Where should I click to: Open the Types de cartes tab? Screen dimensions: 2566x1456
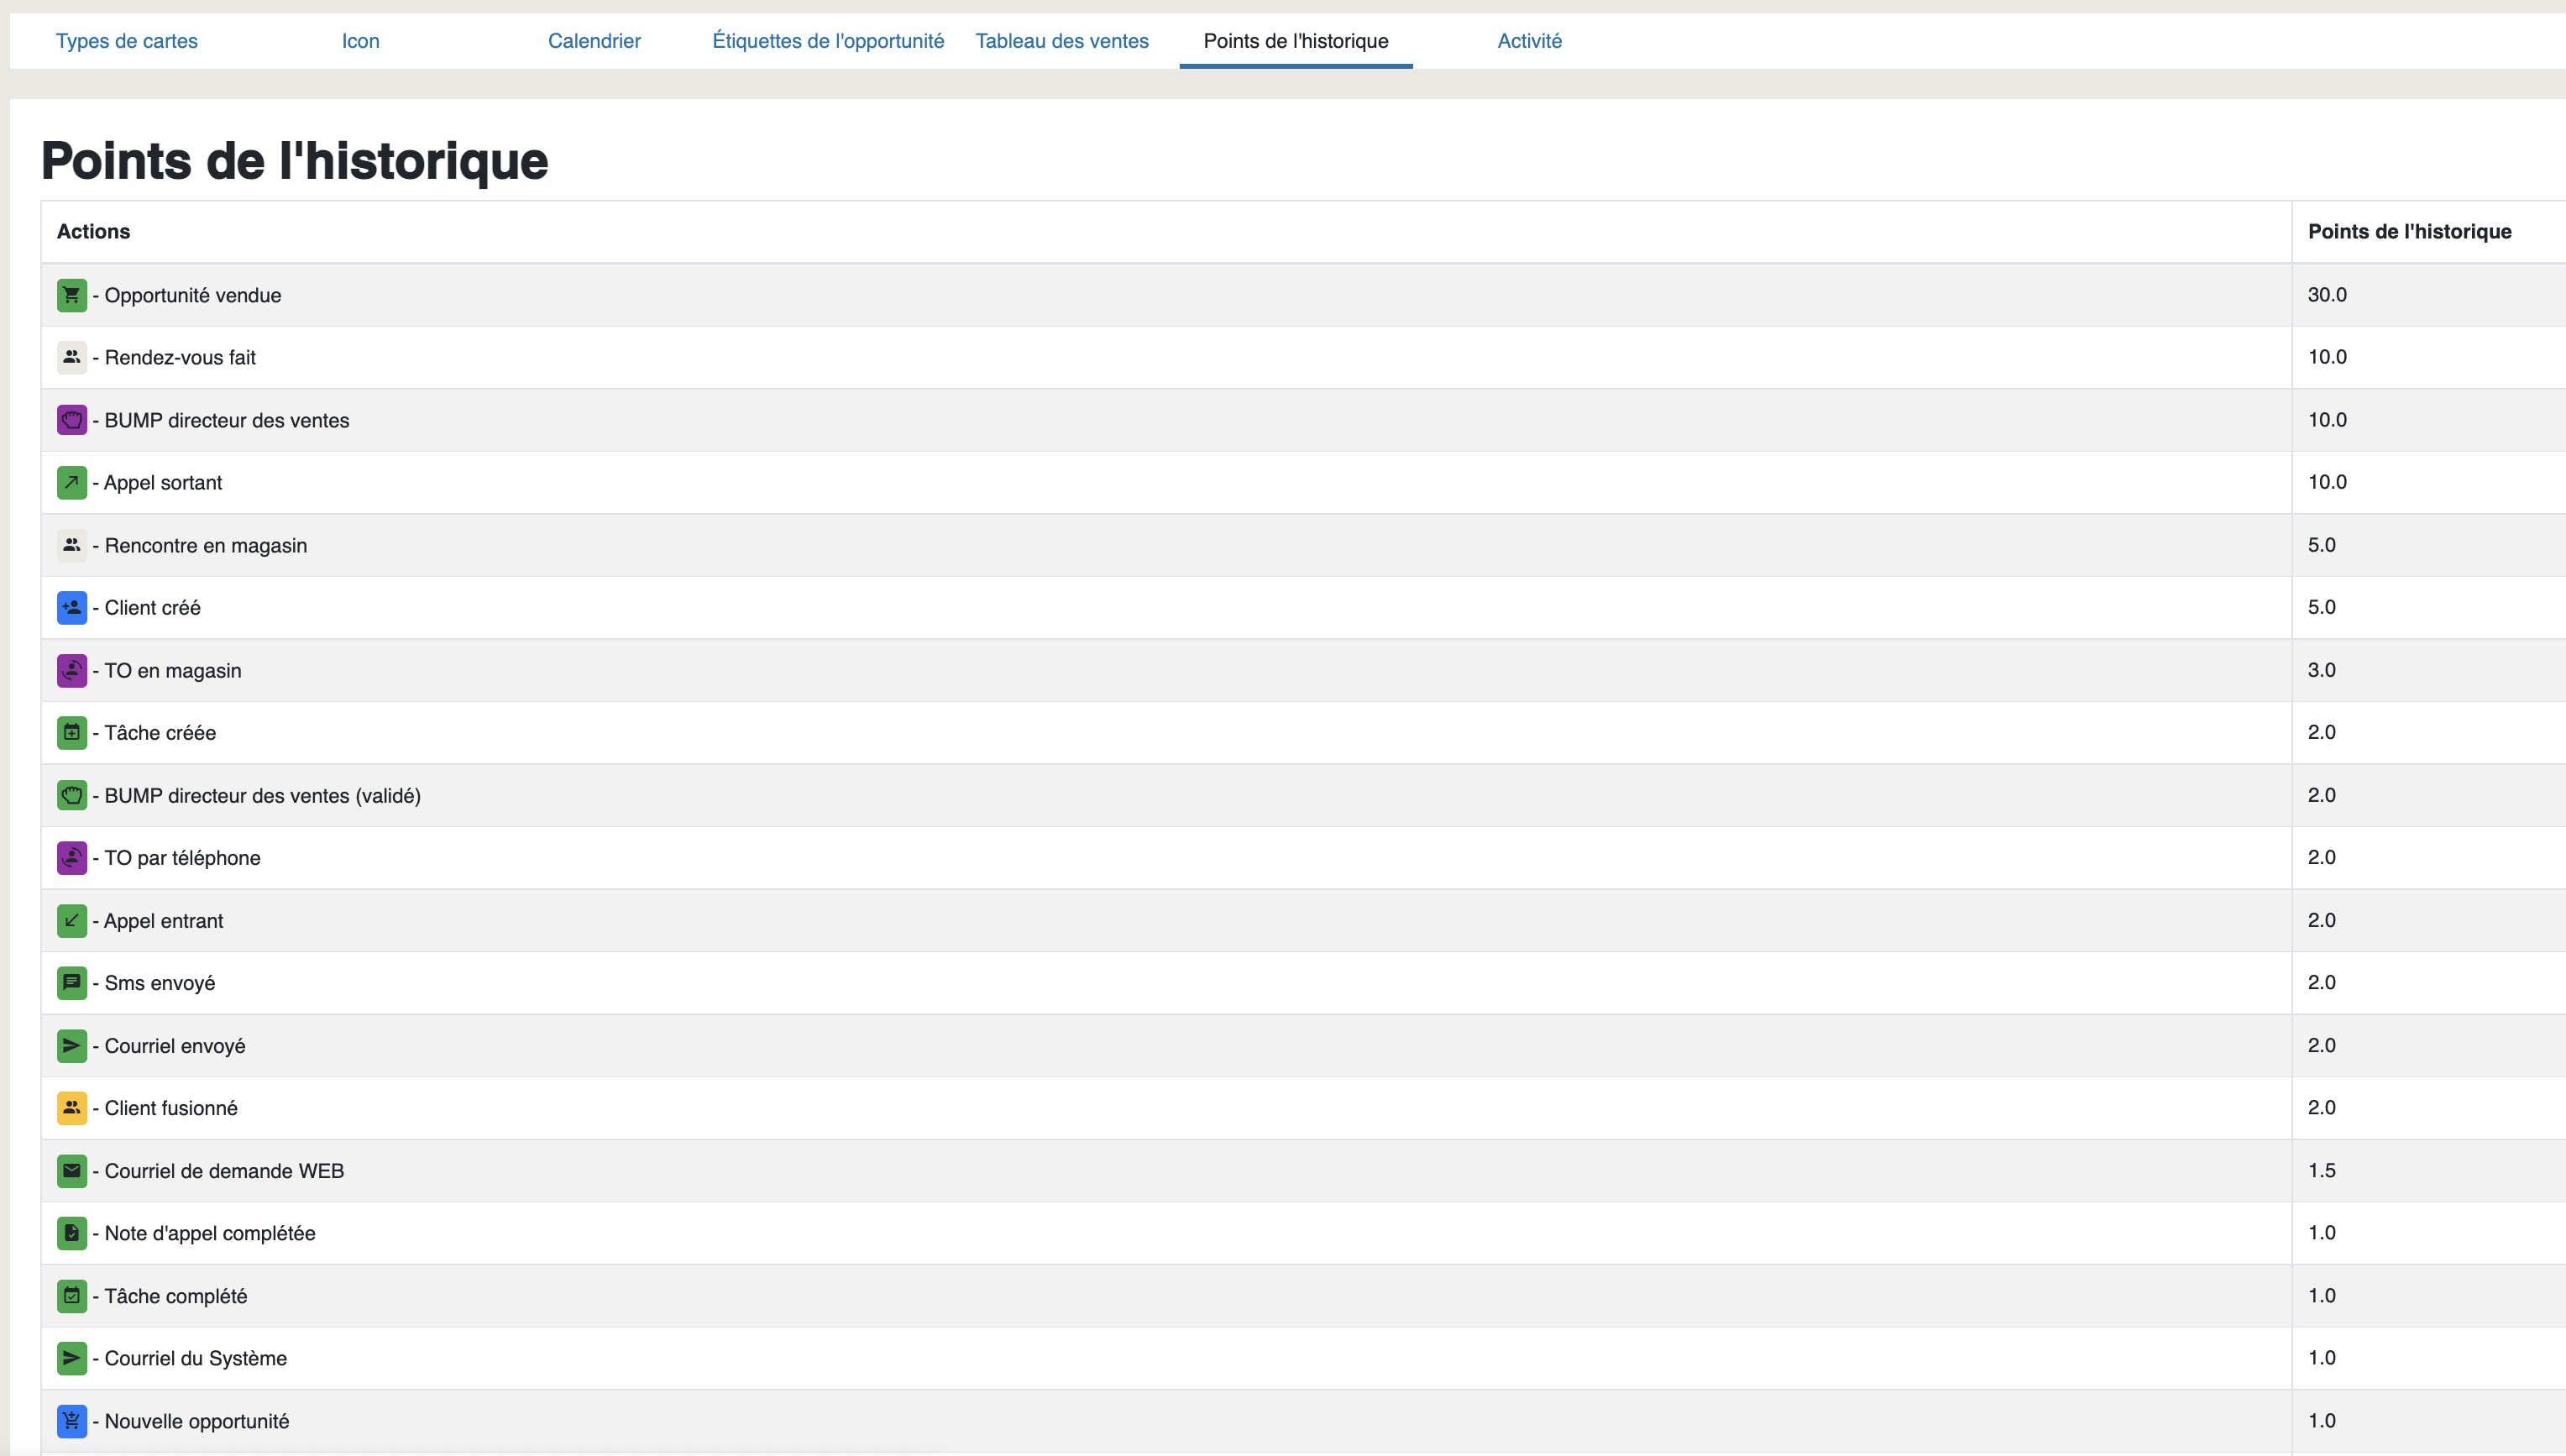[x=127, y=41]
